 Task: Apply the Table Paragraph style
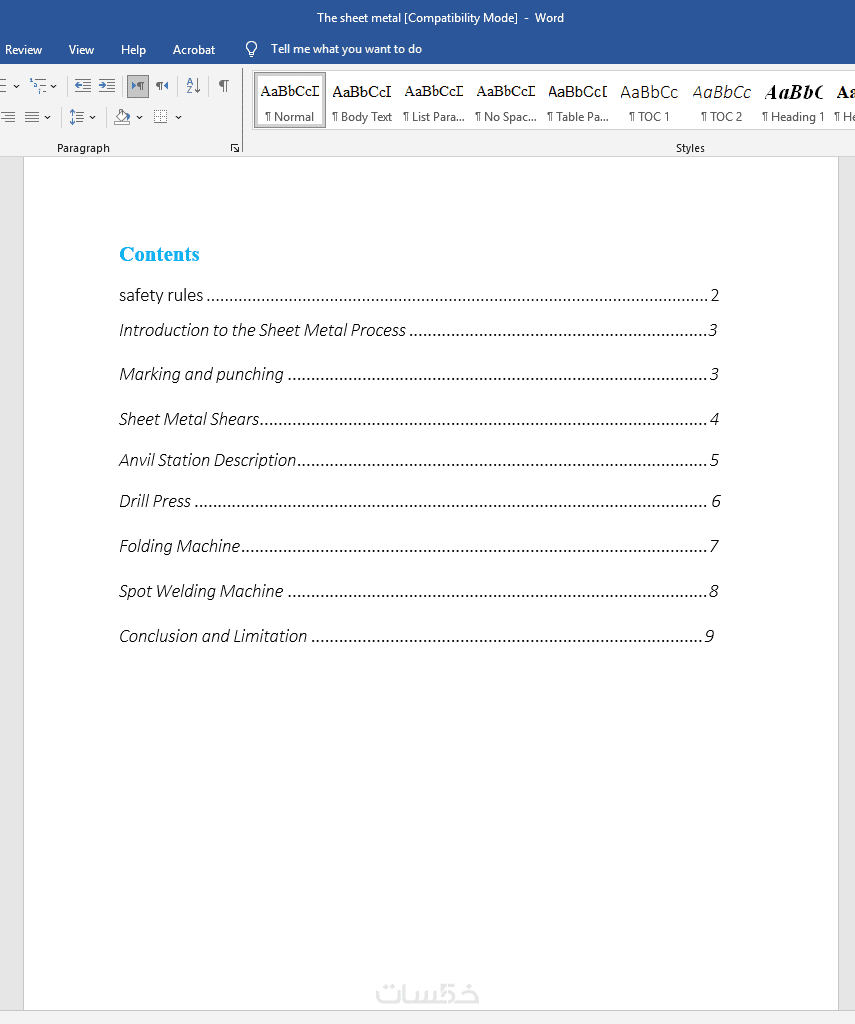point(577,101)
